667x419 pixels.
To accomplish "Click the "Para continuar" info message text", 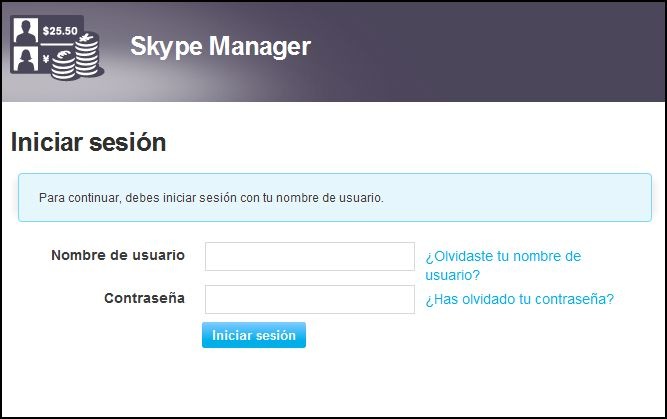I will 211,198.
